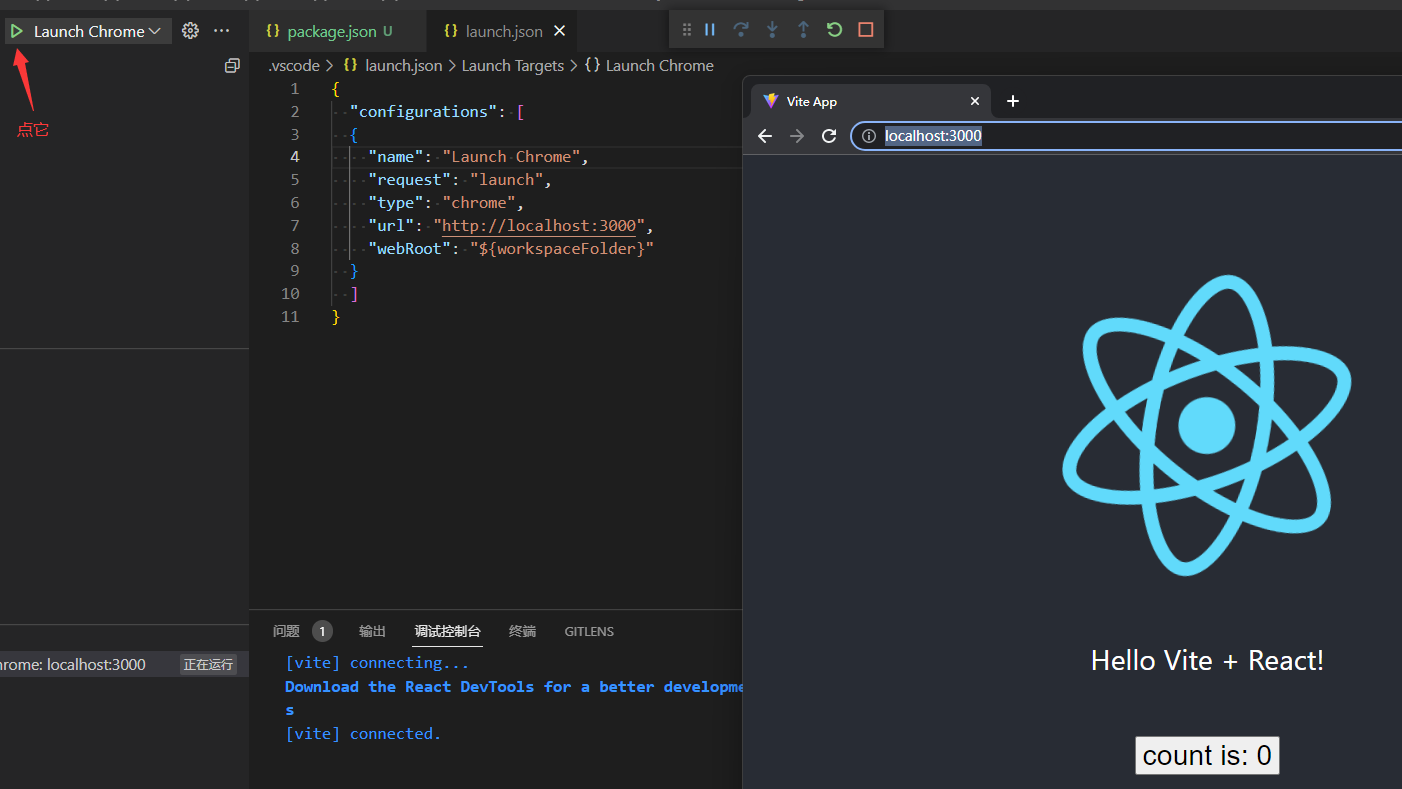Screen dimensions: 1402x789
Task: Select Launch Targets in the breadcrumb
Action: [x=513, y=66]
